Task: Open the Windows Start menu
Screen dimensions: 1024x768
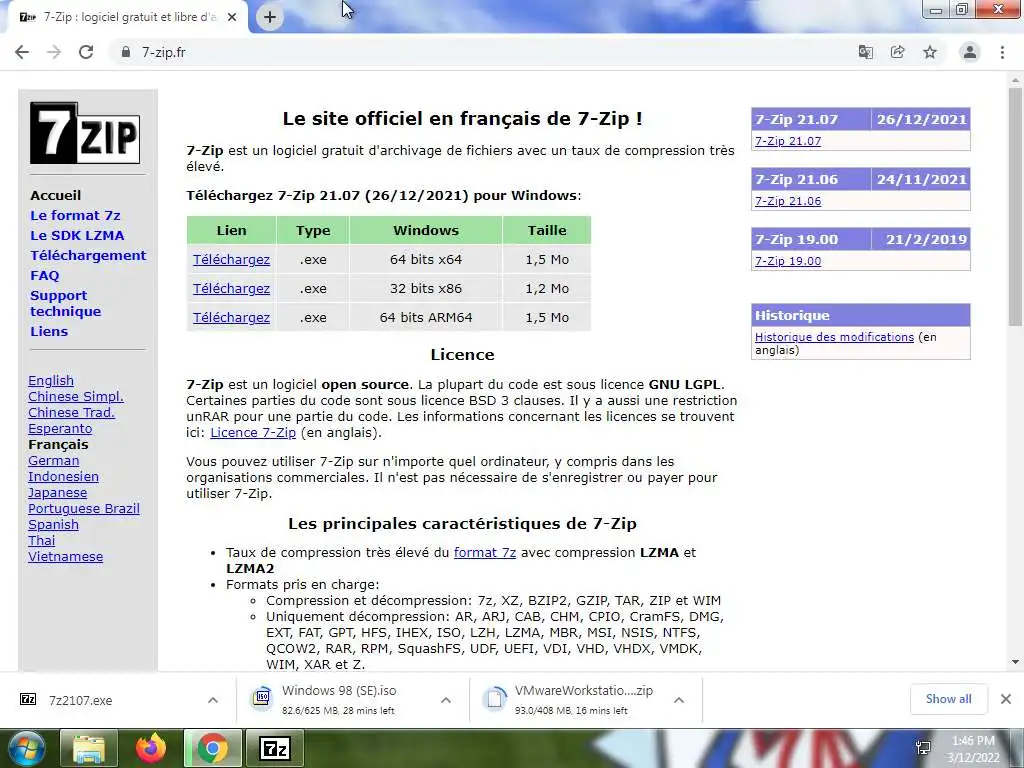Action: click(x=26, y=748)
